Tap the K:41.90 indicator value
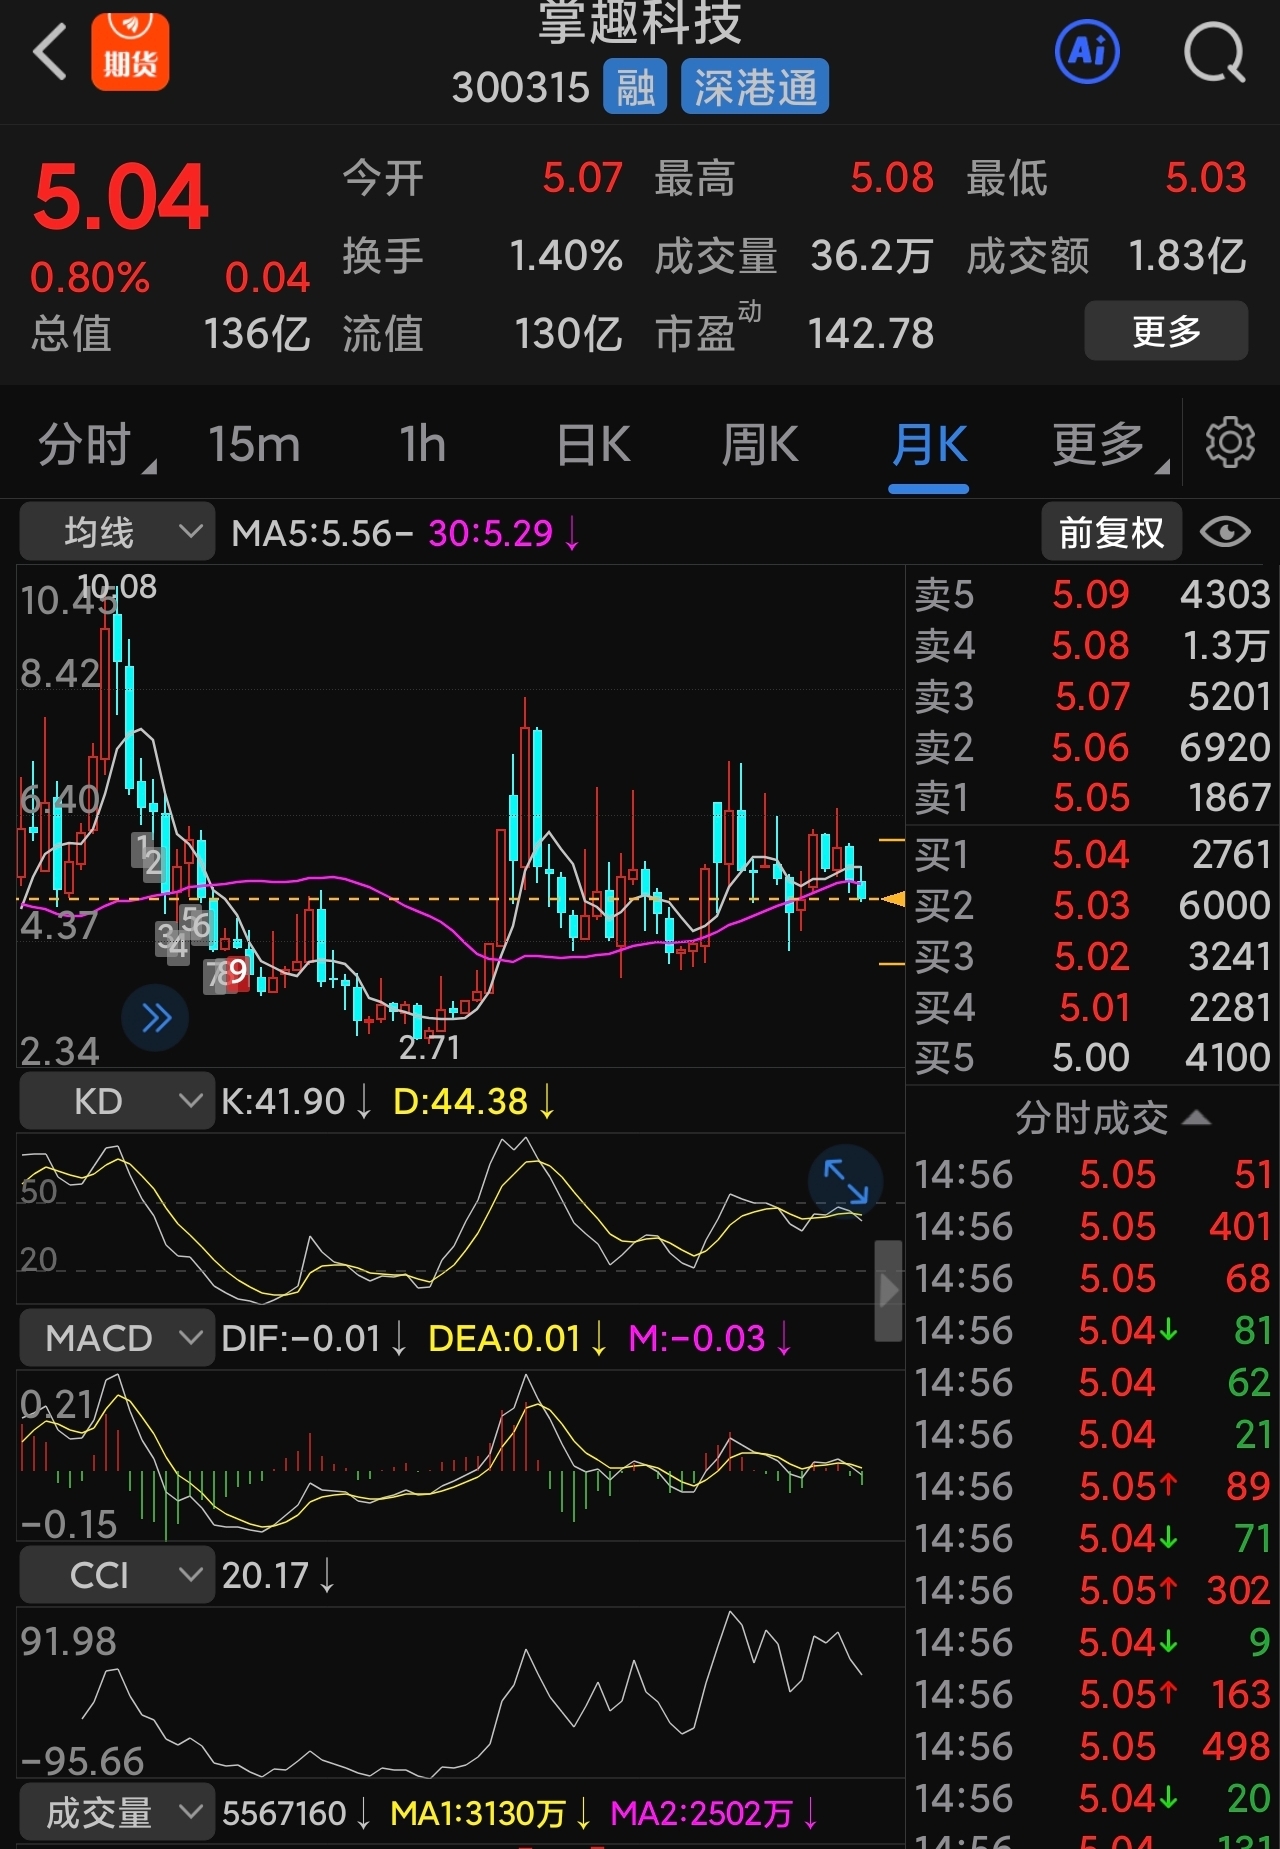The height and width of the screenshot is (1849, 1280). (283, 1101)
